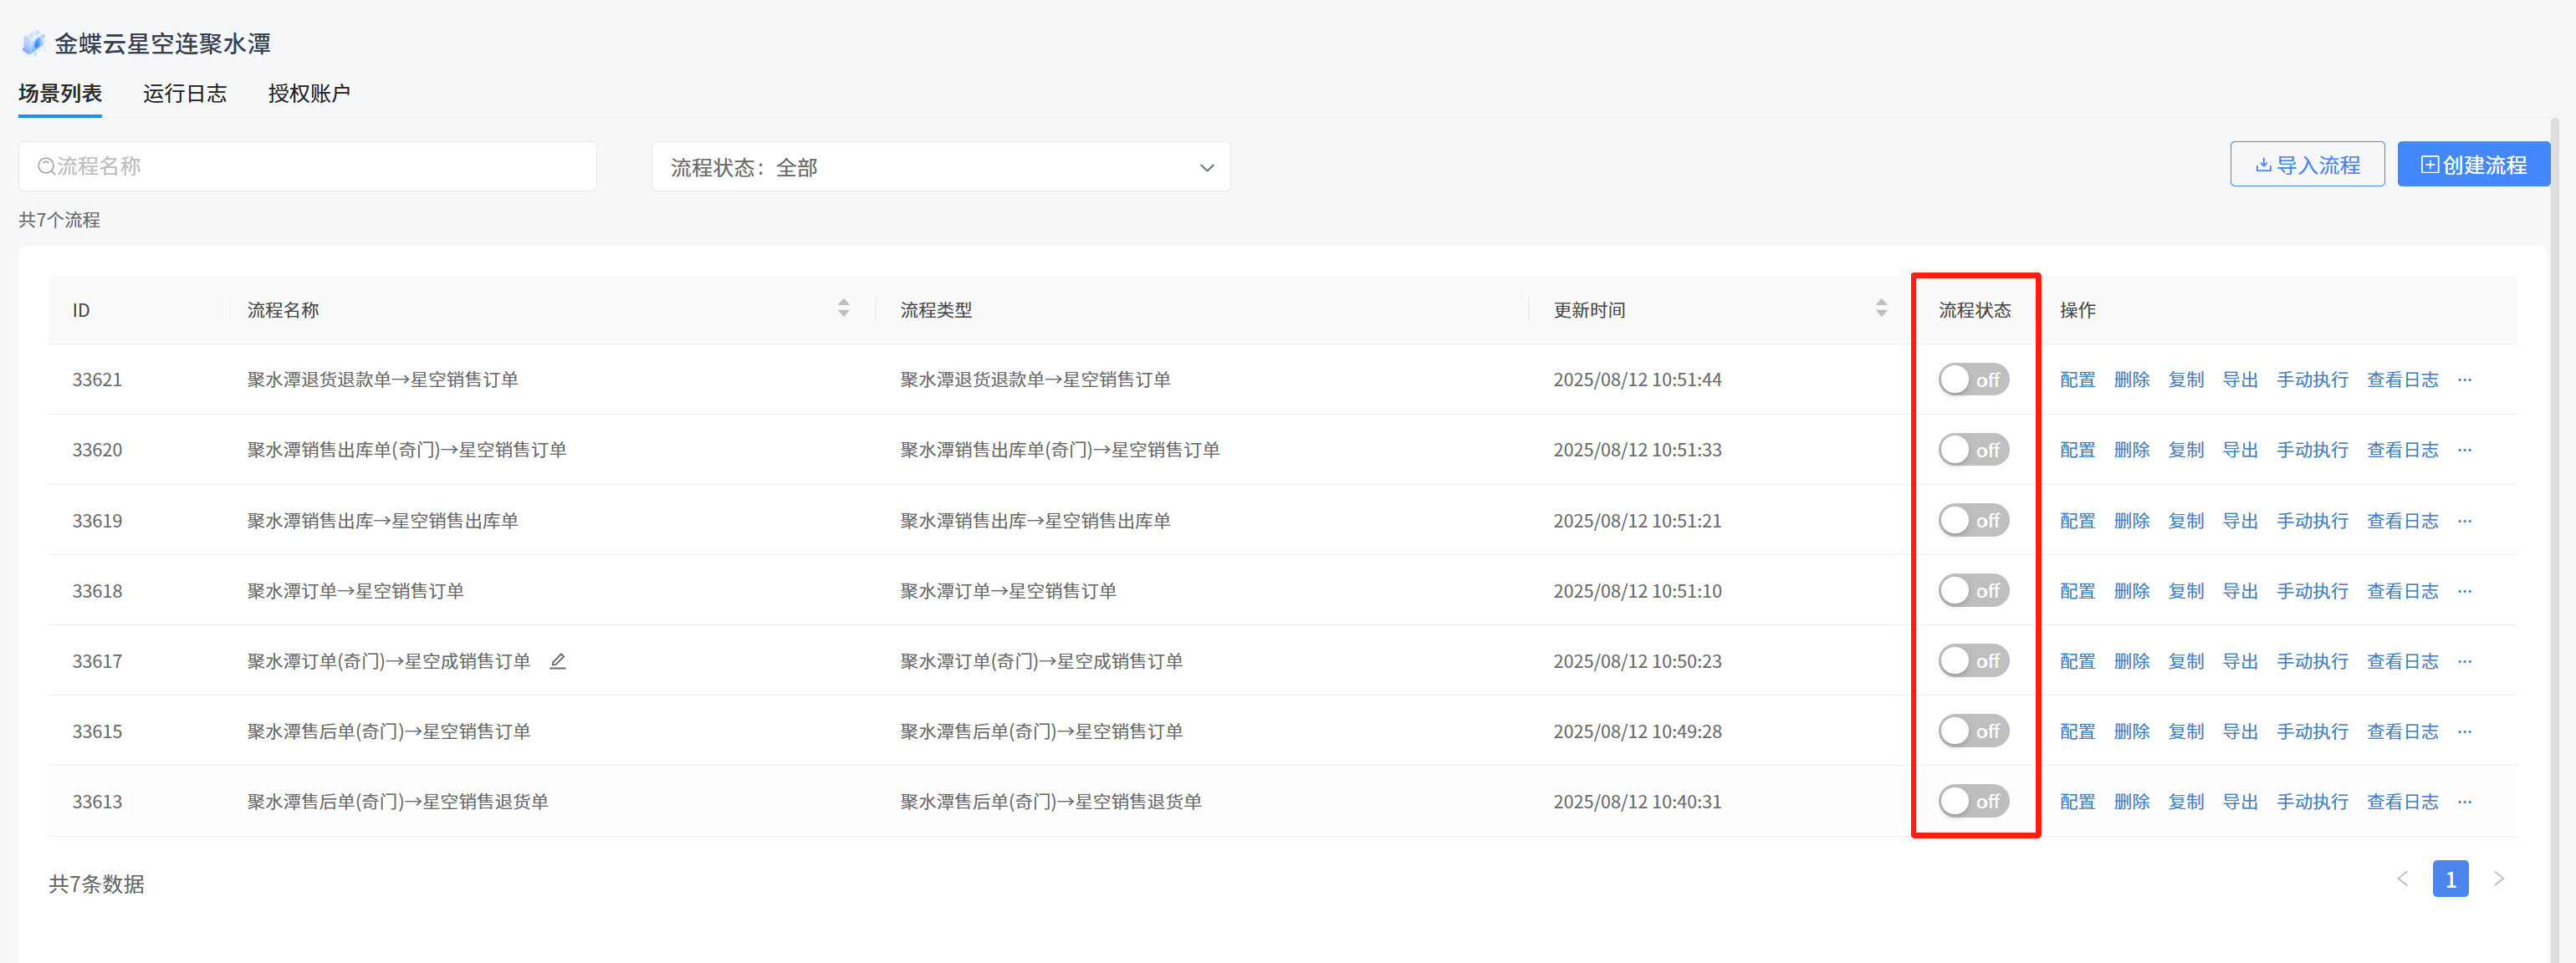Click ID cell 33620
2576x963 pixels.
coord(97,450)
